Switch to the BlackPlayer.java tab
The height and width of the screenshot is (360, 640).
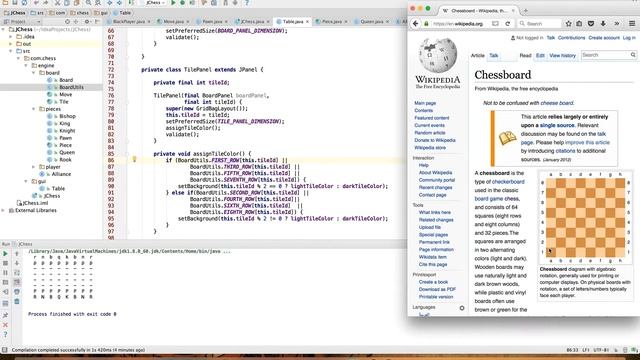point(129,21)
